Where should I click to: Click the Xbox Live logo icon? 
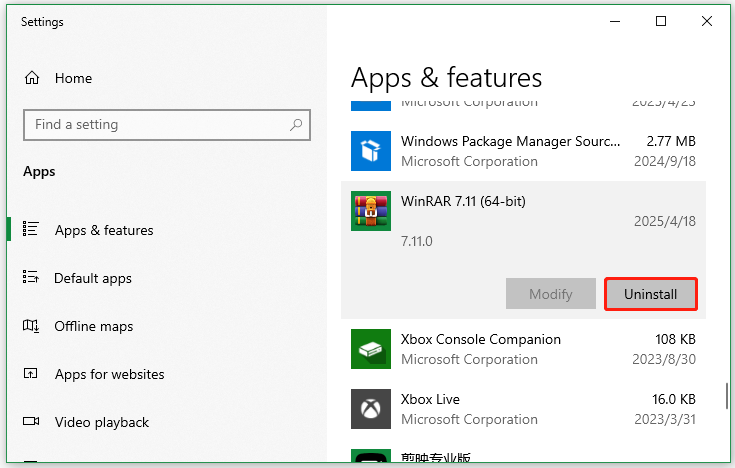click(371, 409)
